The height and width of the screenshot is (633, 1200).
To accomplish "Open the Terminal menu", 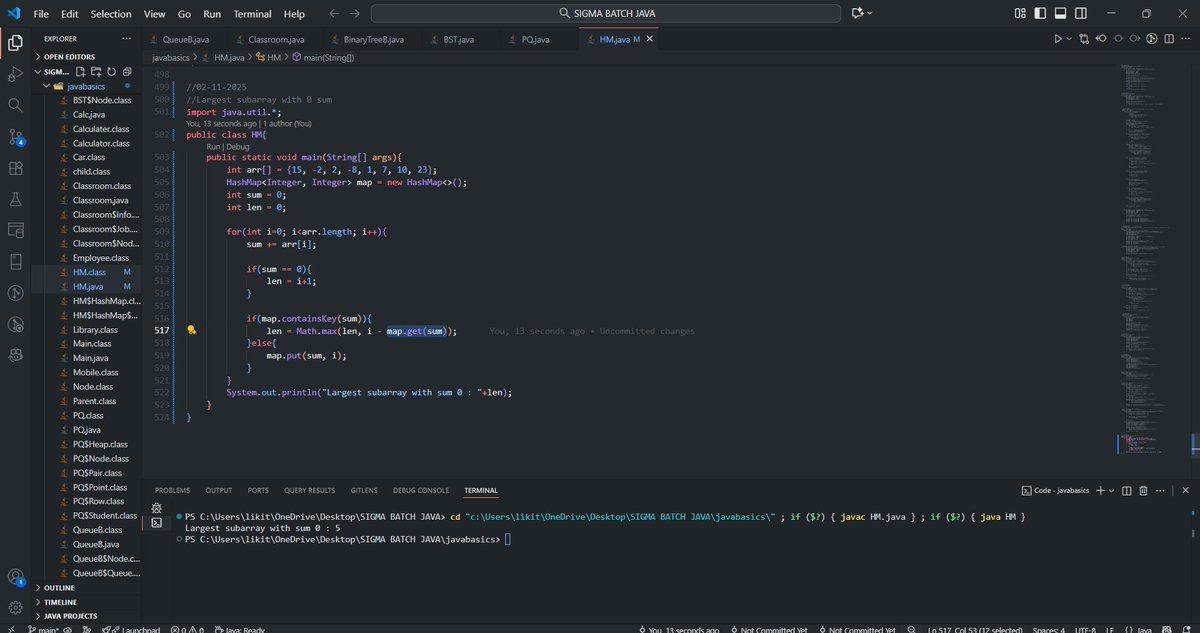I will pyautogui.click(x=251, y=13).
